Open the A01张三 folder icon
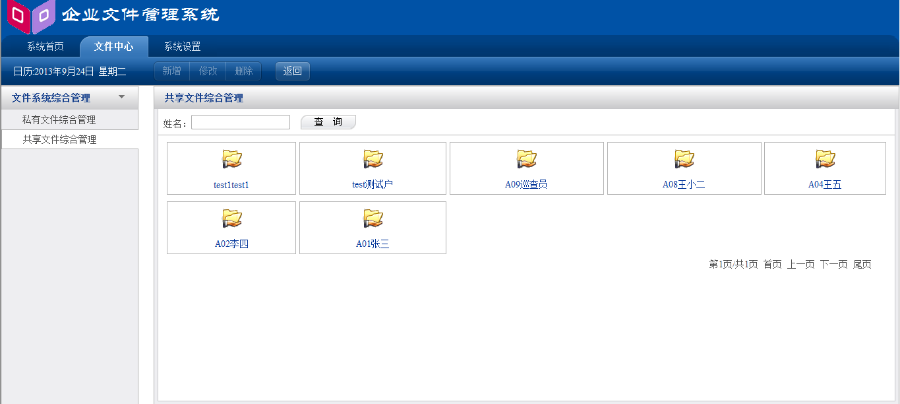 373,218
